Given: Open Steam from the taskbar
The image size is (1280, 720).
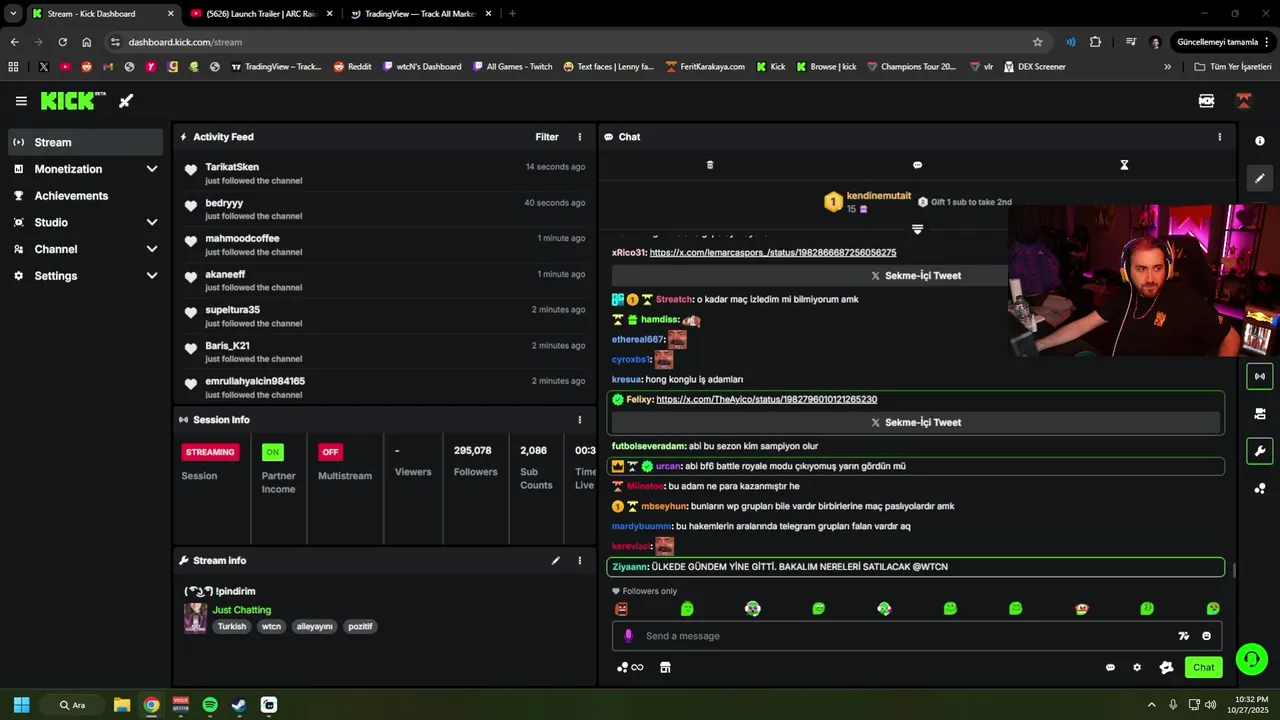Looking at the screenshot, I should click(239, 705).
